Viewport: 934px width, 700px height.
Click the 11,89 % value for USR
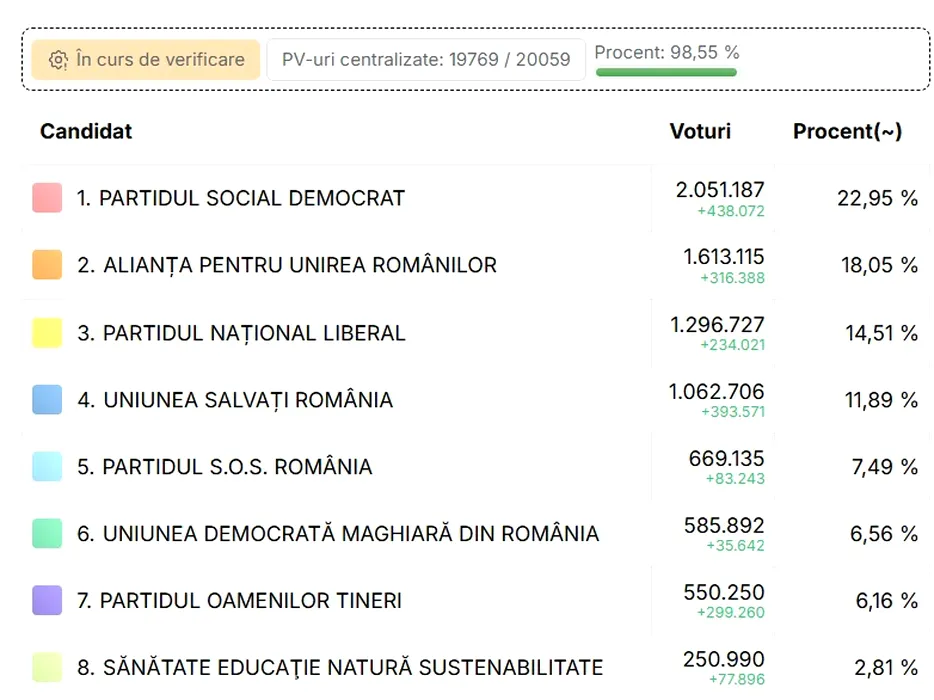pyautogui.click(x=881, y=400)
